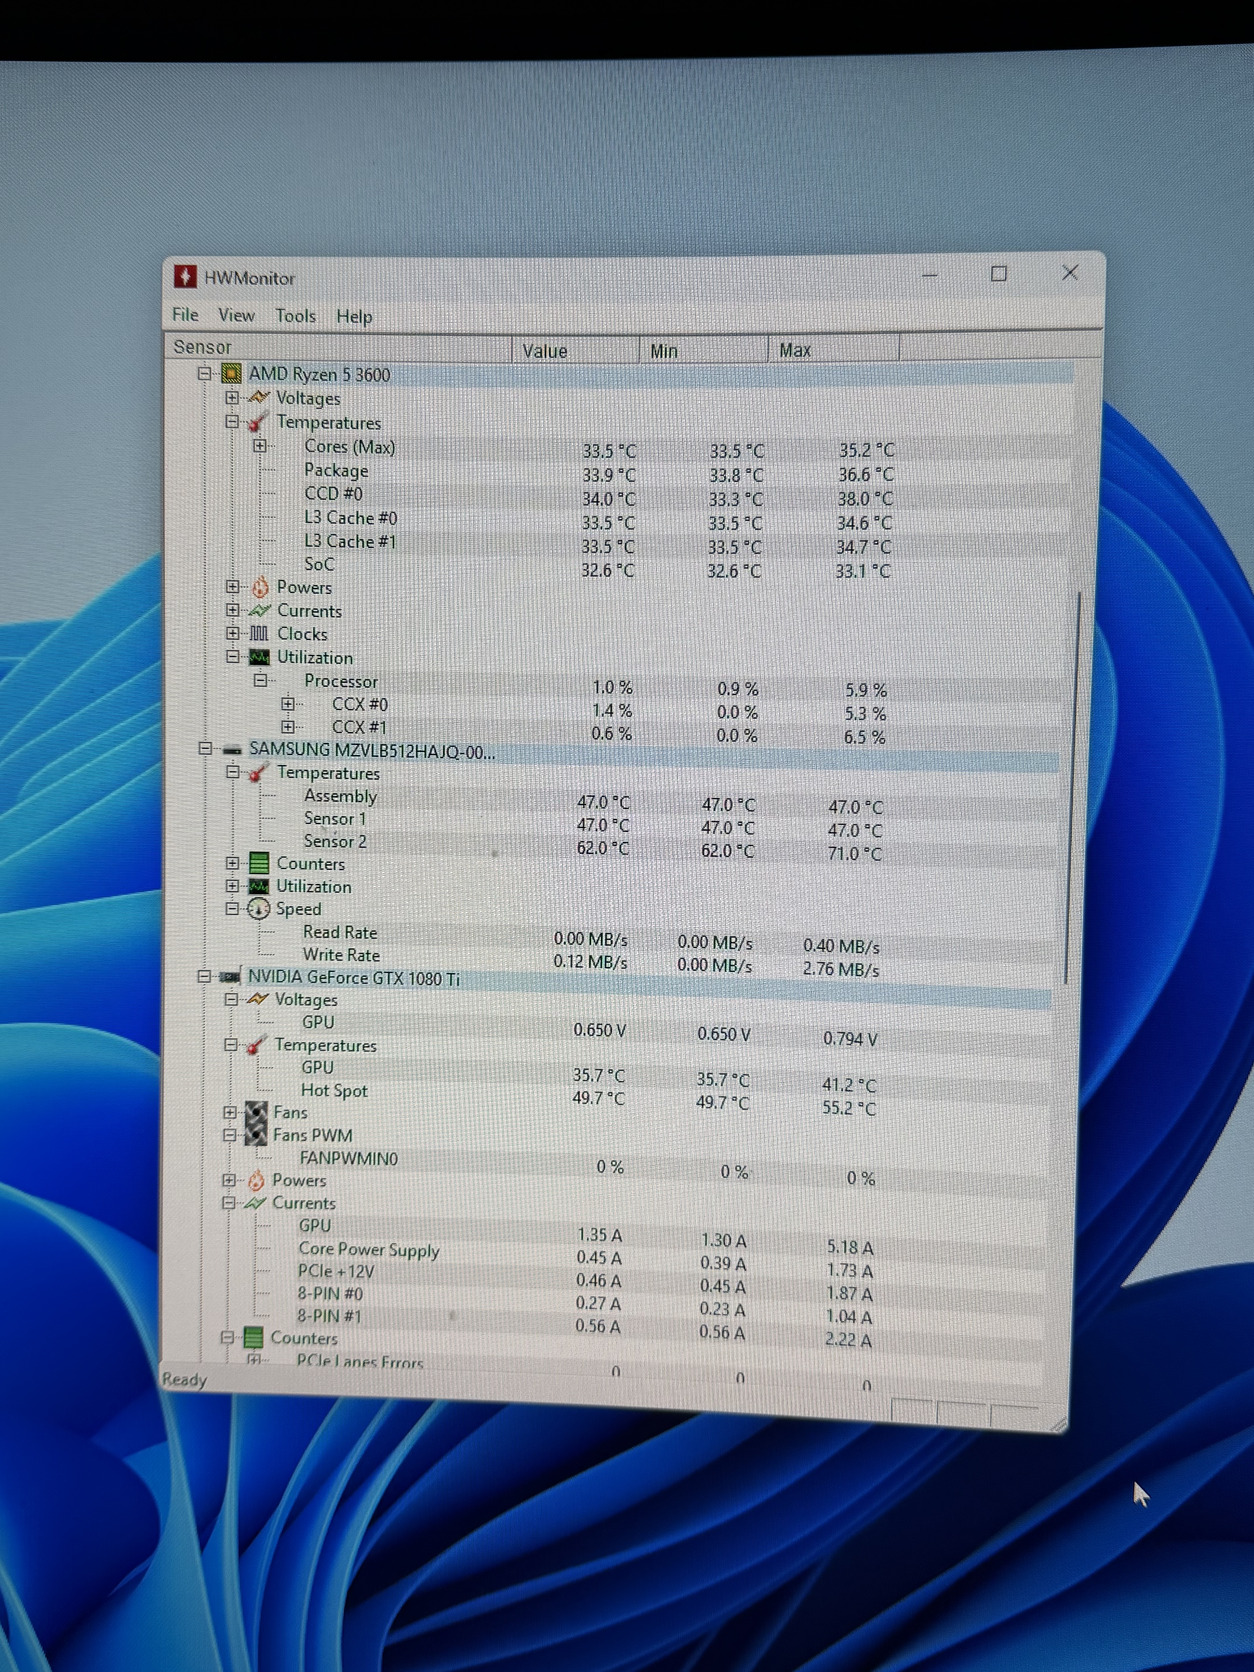Click the GPU Currents wave icon
Image resolution: width=1254 pixels, height=1672 pixels.
tap(255, 1203)
